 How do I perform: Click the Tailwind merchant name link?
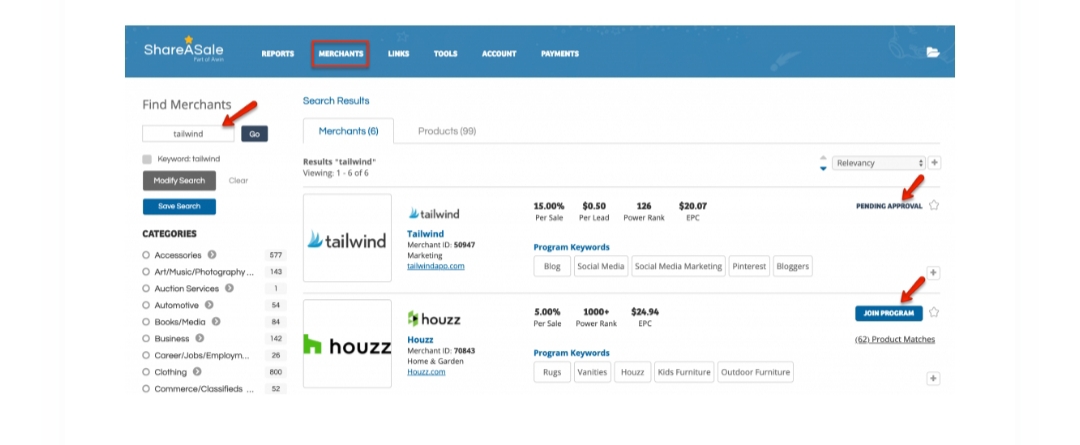425,234
